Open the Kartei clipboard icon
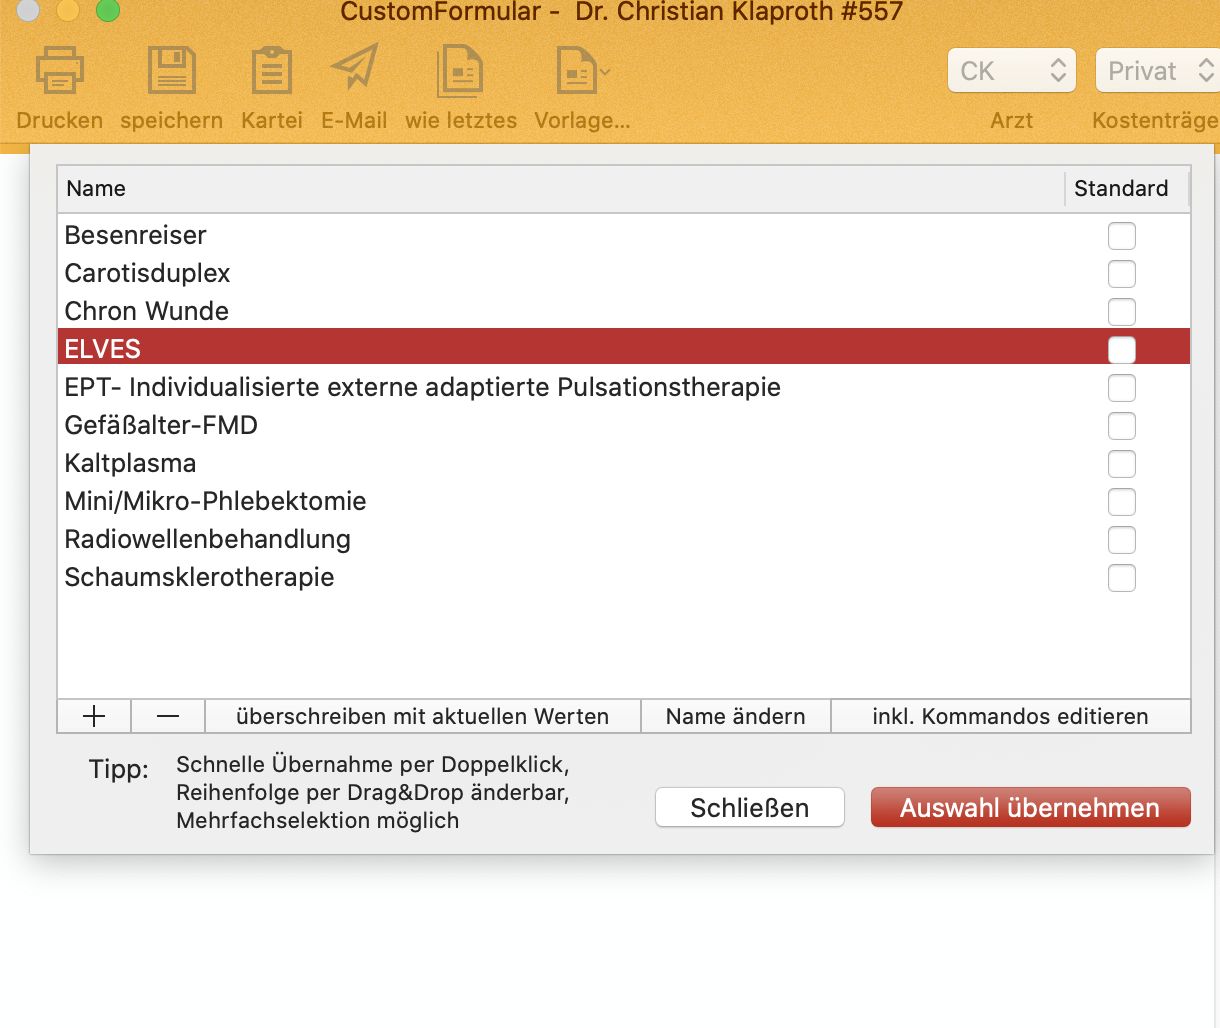 (x=271, y=71)
